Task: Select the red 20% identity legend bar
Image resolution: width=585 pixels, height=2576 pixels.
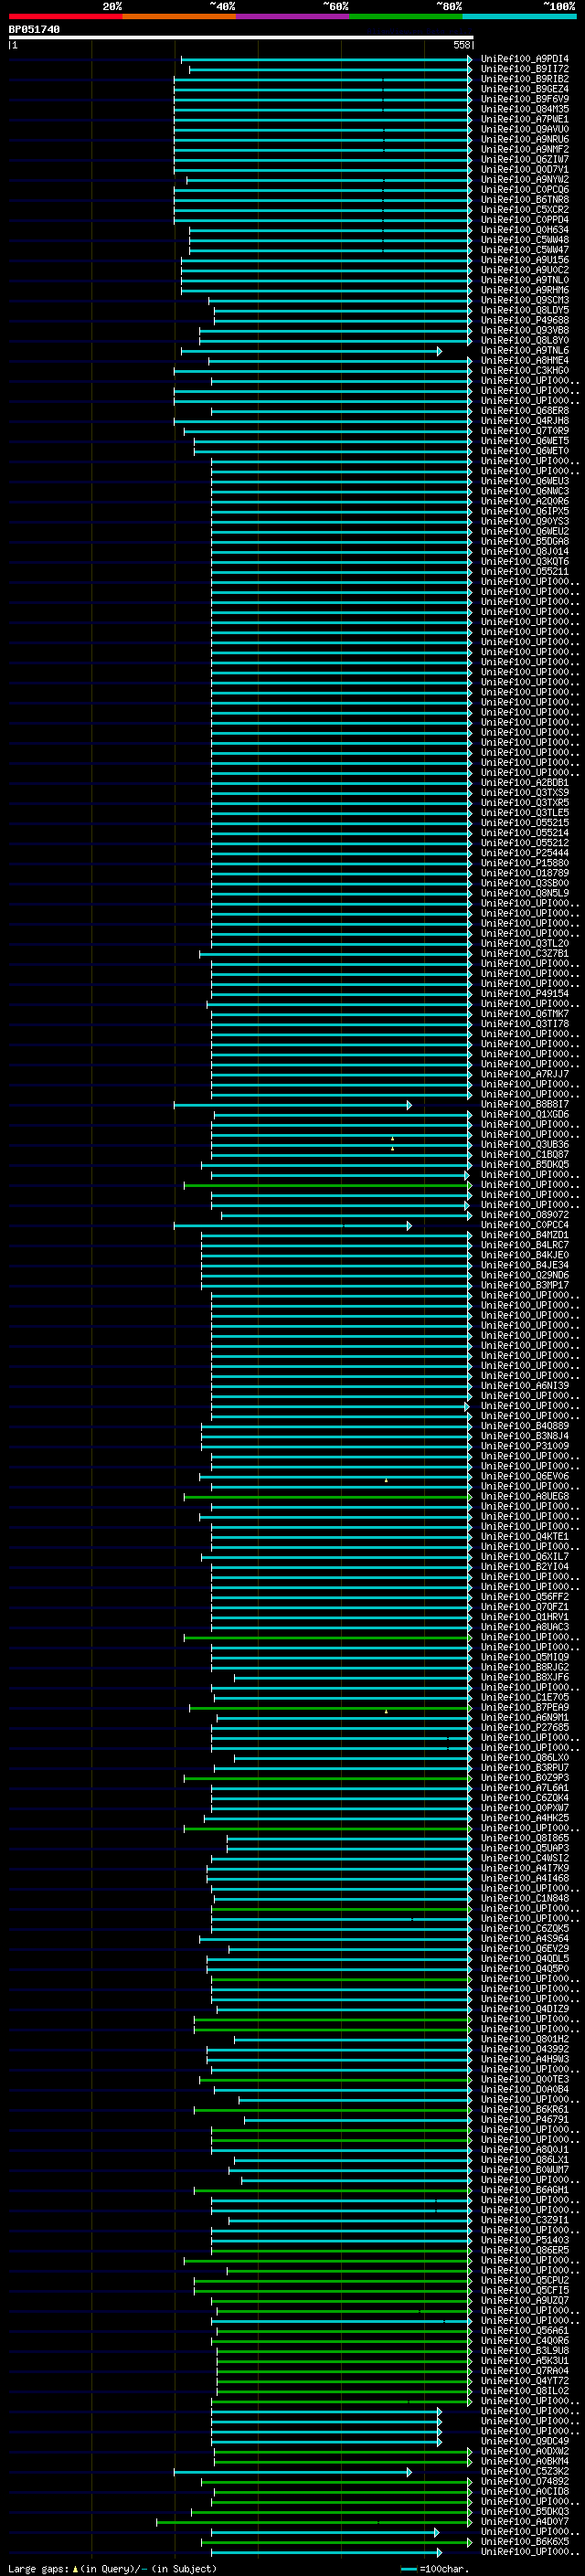Action: coord(65,16)
